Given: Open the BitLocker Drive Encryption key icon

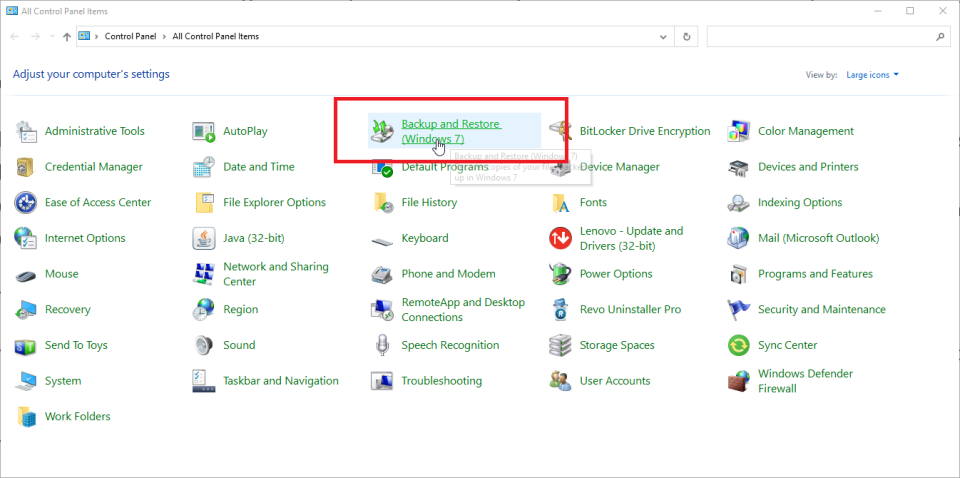Looking at the screenshot, I should (x=561, y=131).
